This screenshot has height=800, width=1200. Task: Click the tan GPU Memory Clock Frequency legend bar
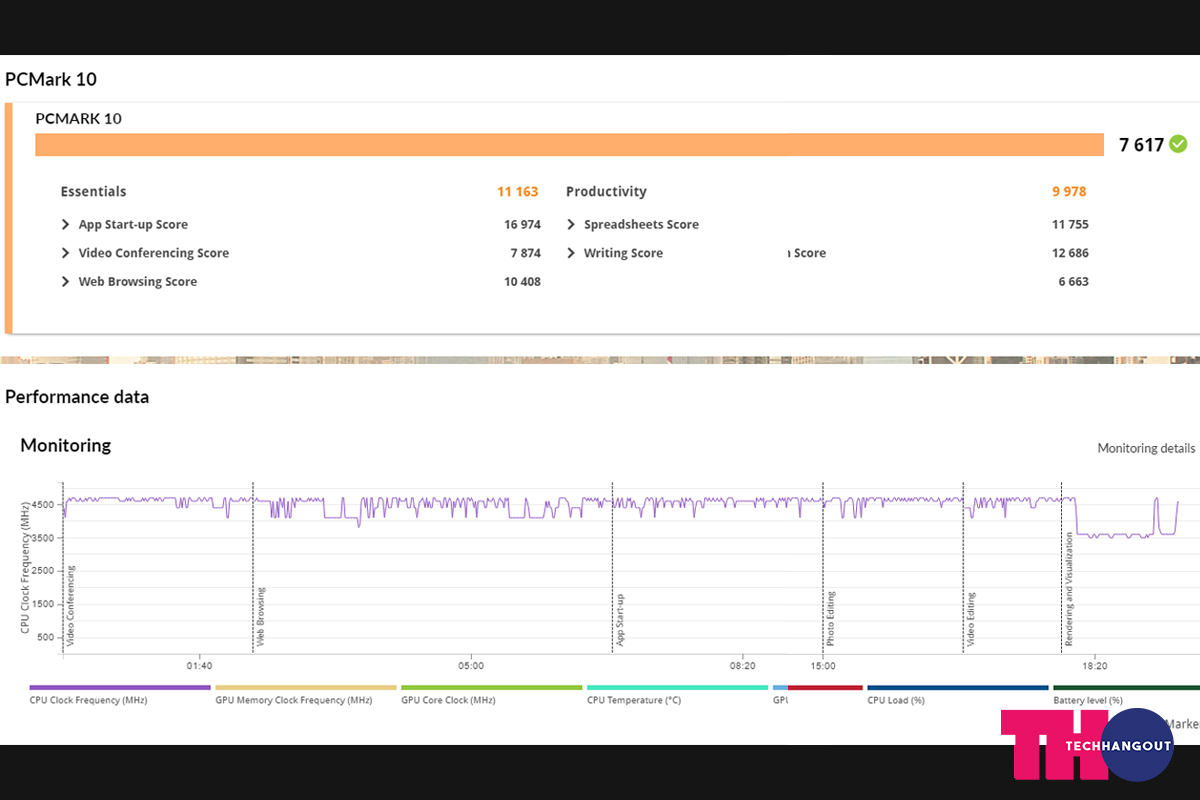click(x=306, y=688)
